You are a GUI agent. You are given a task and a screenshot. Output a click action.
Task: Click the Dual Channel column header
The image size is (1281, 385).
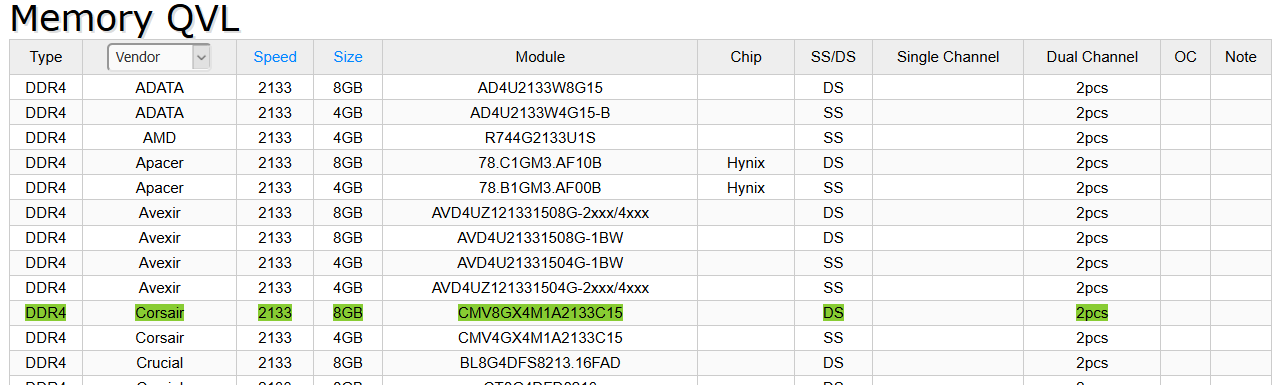tap(1092, 57)
